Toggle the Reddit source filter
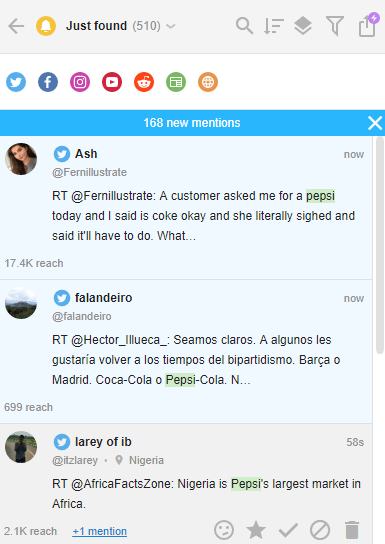This screenshot has width=385, height=544. (144, 82)
